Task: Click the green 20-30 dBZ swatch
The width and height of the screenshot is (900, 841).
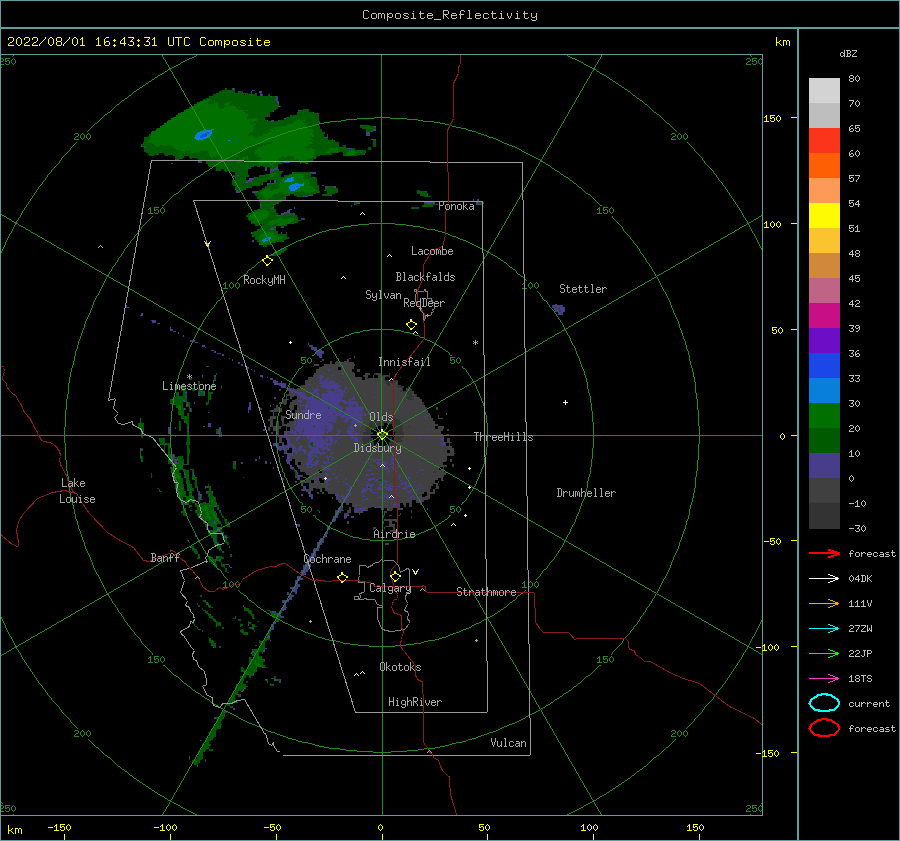Action: pyautogui.click(x=824, y=416)
